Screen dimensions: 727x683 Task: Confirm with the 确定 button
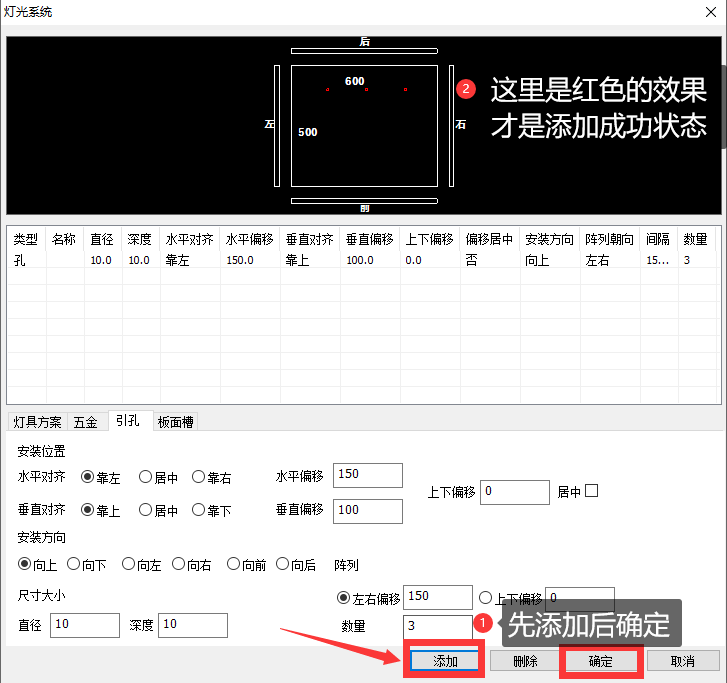click(x=600, y=661)
